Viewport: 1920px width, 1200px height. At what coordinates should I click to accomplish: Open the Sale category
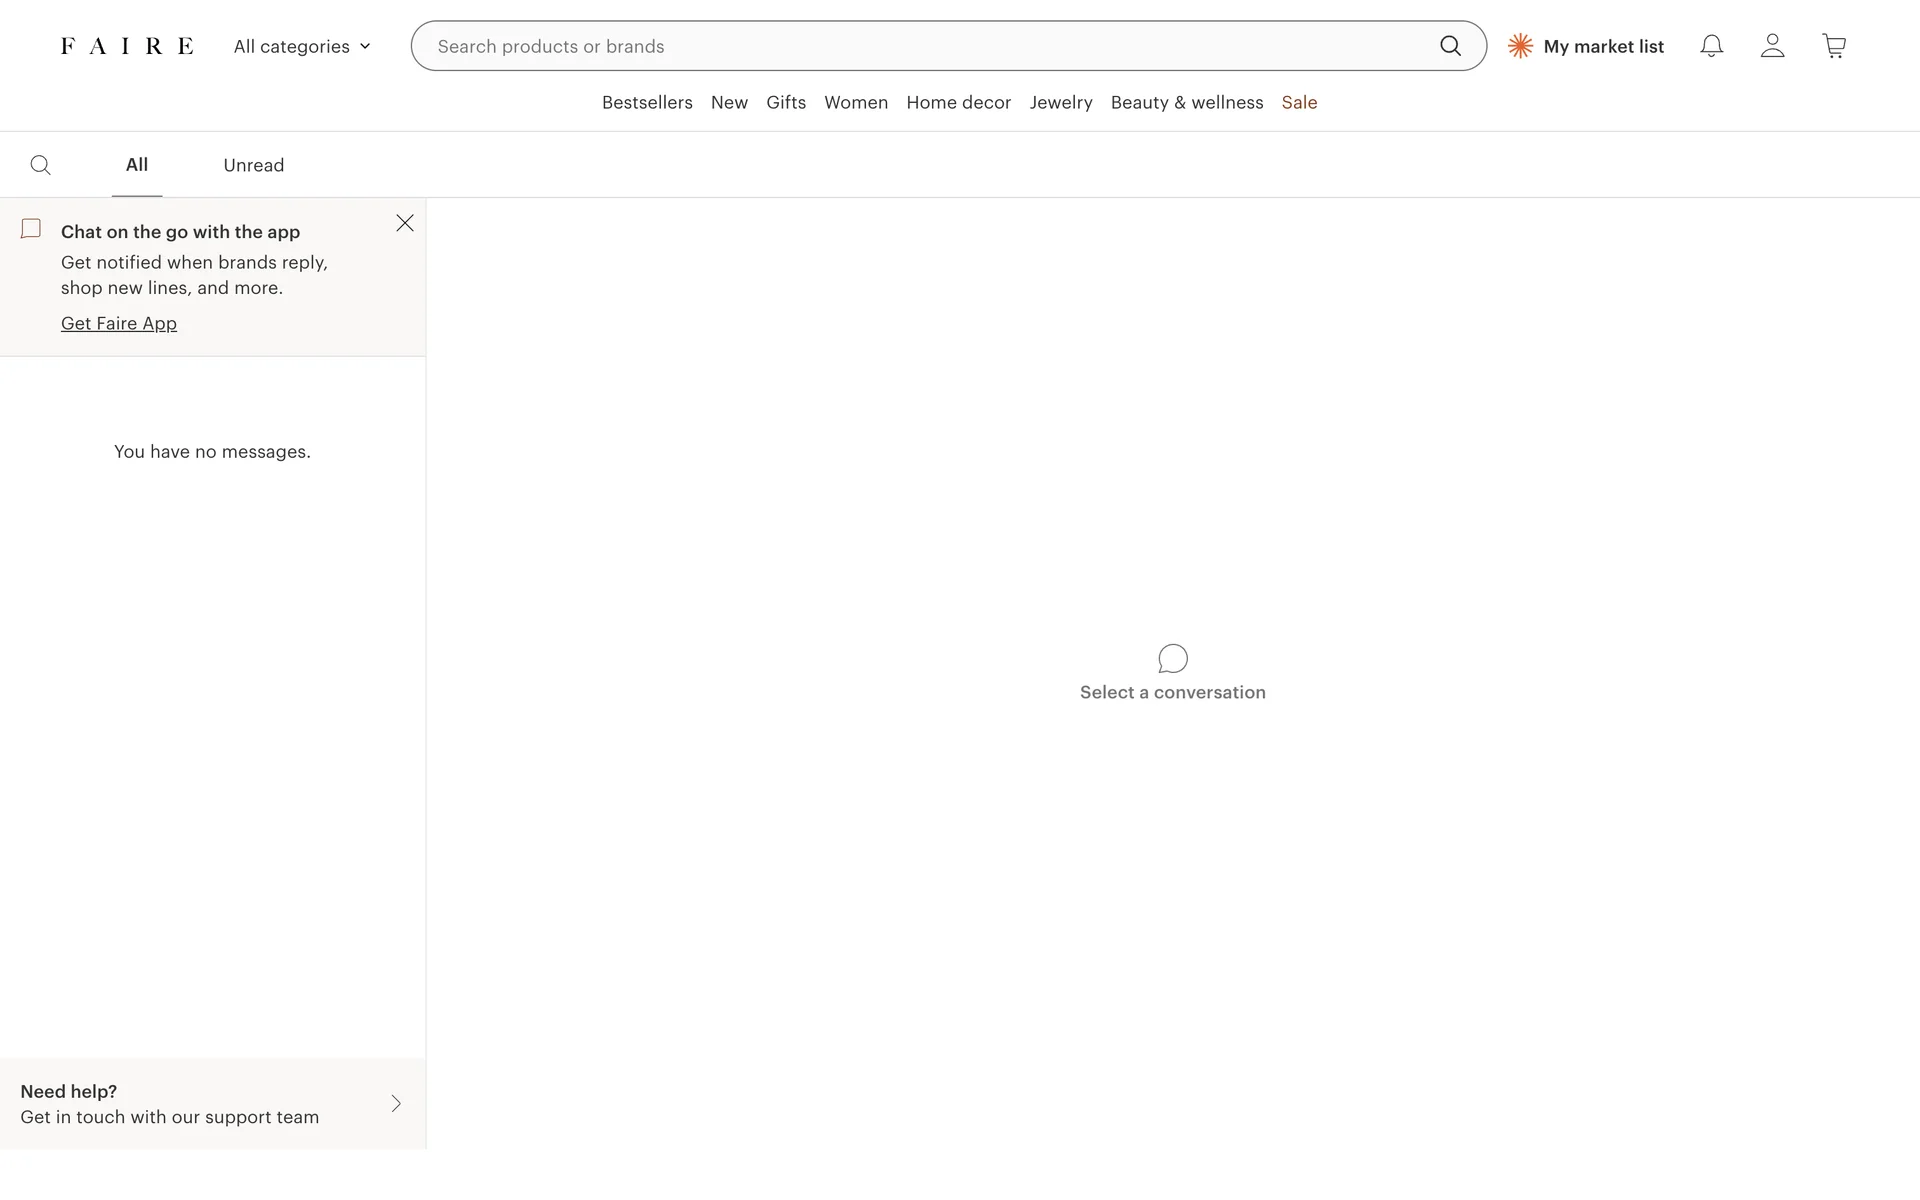(1299, 102)
